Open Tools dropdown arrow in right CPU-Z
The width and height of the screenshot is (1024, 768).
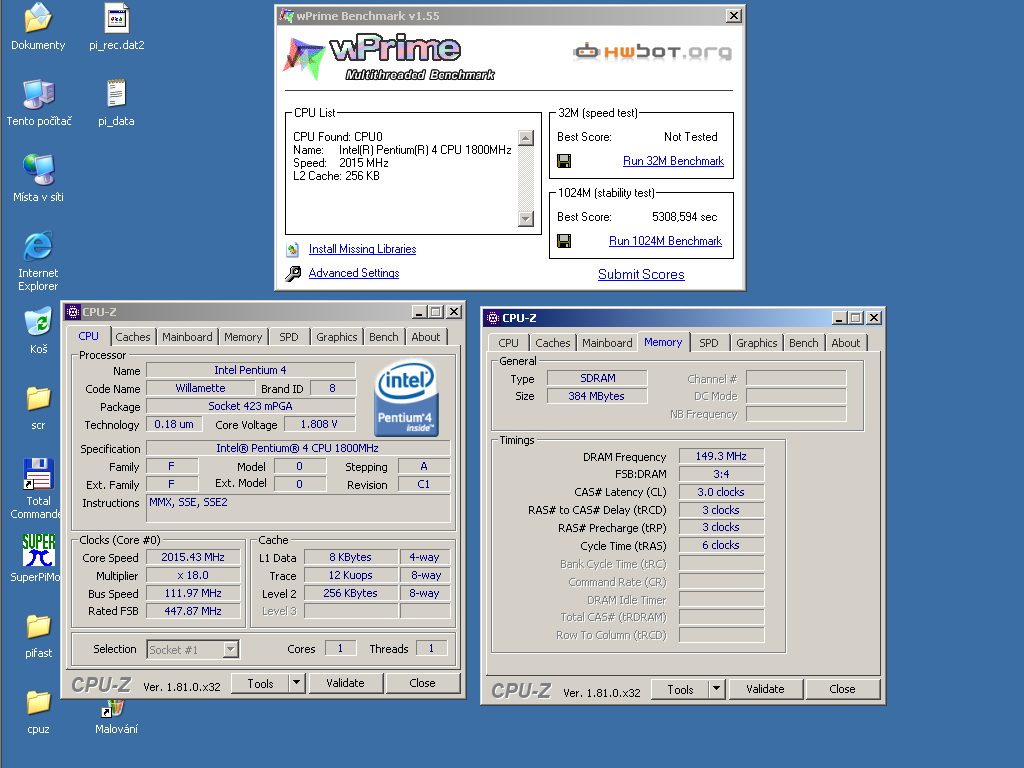tap(716, 689)
